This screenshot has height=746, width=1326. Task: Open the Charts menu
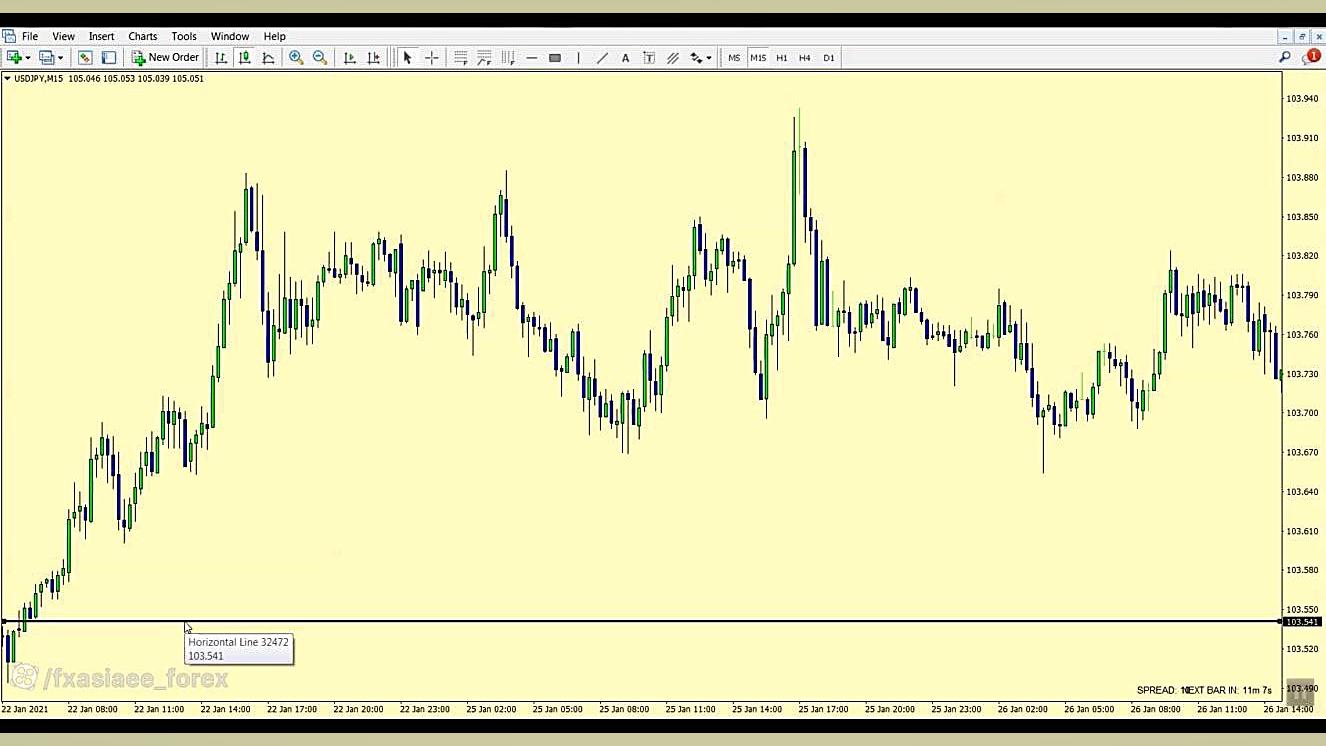(143, 36)
